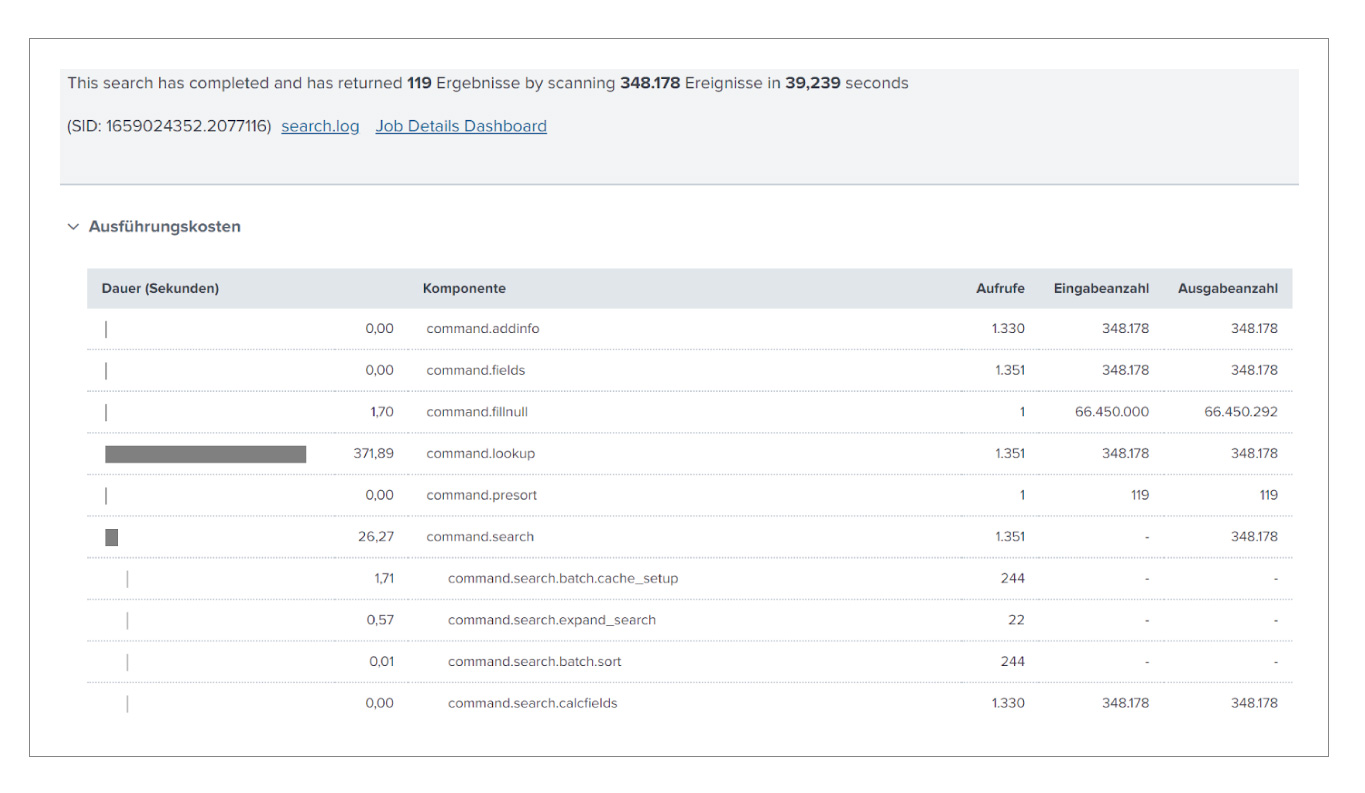Viewport: 1365px width, 793px height.
Task: Select the command.fields component name
Action: coord(475,371)
